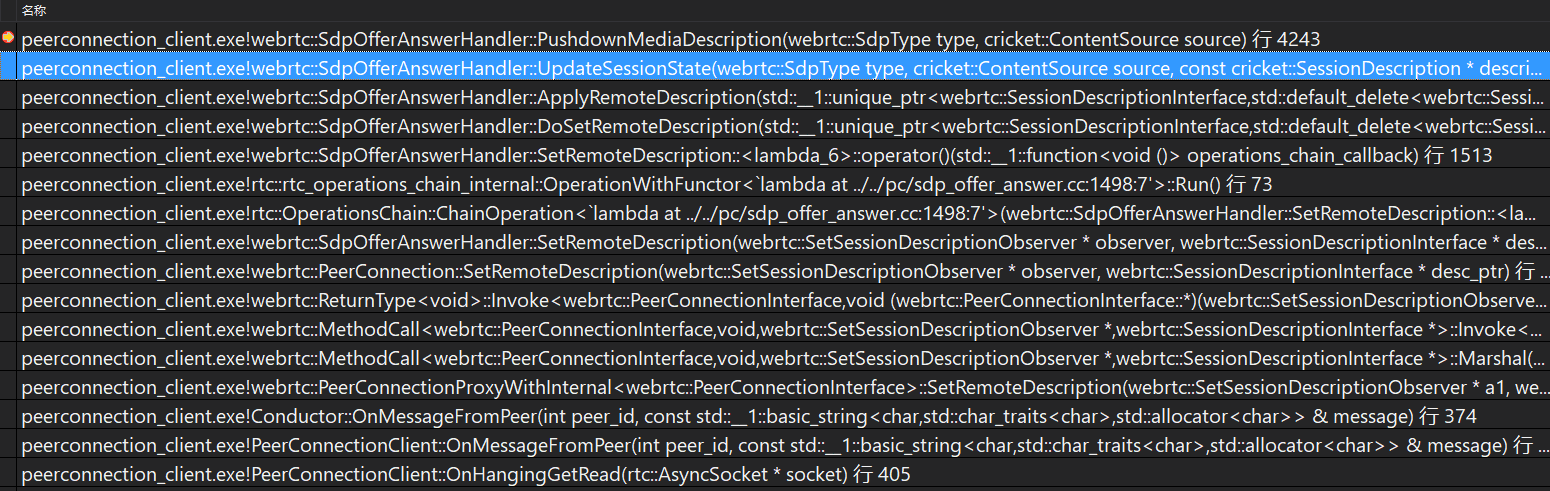Click the breakpoint icon beside PushdownMediaDescription frame
The width and height of the screenshot is (1550, 491).
8,38
